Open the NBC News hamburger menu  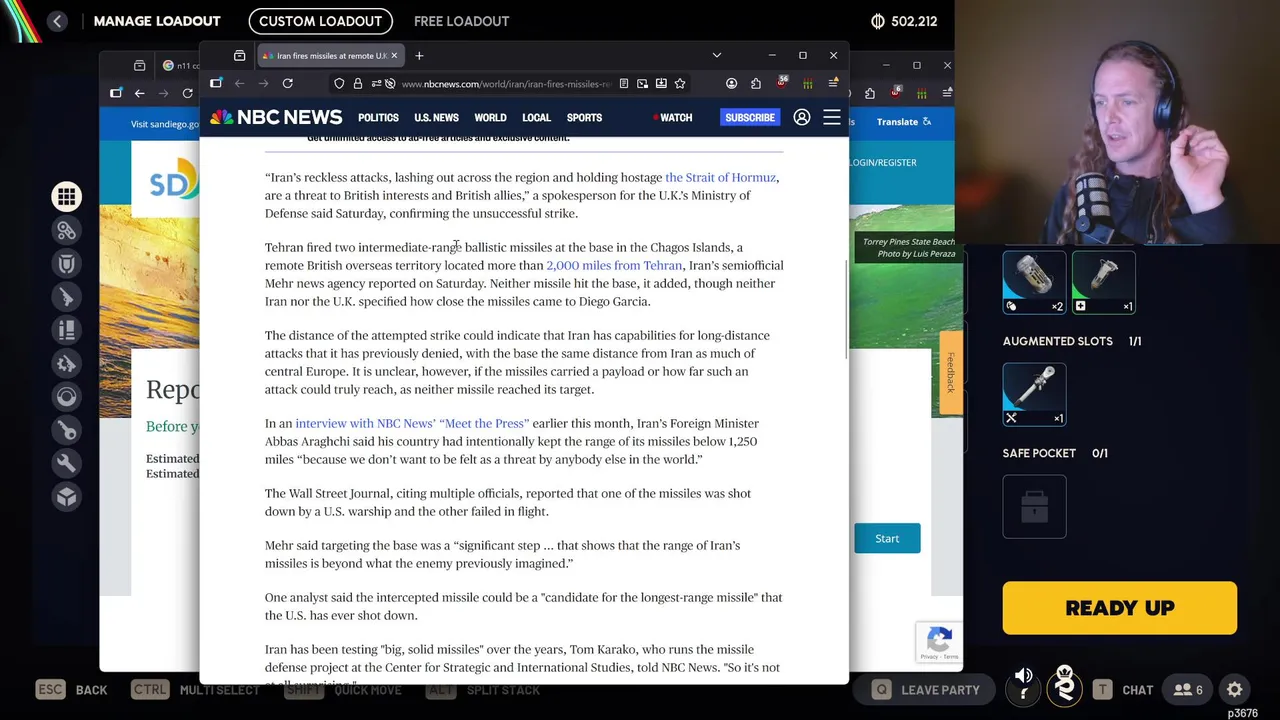831,118
